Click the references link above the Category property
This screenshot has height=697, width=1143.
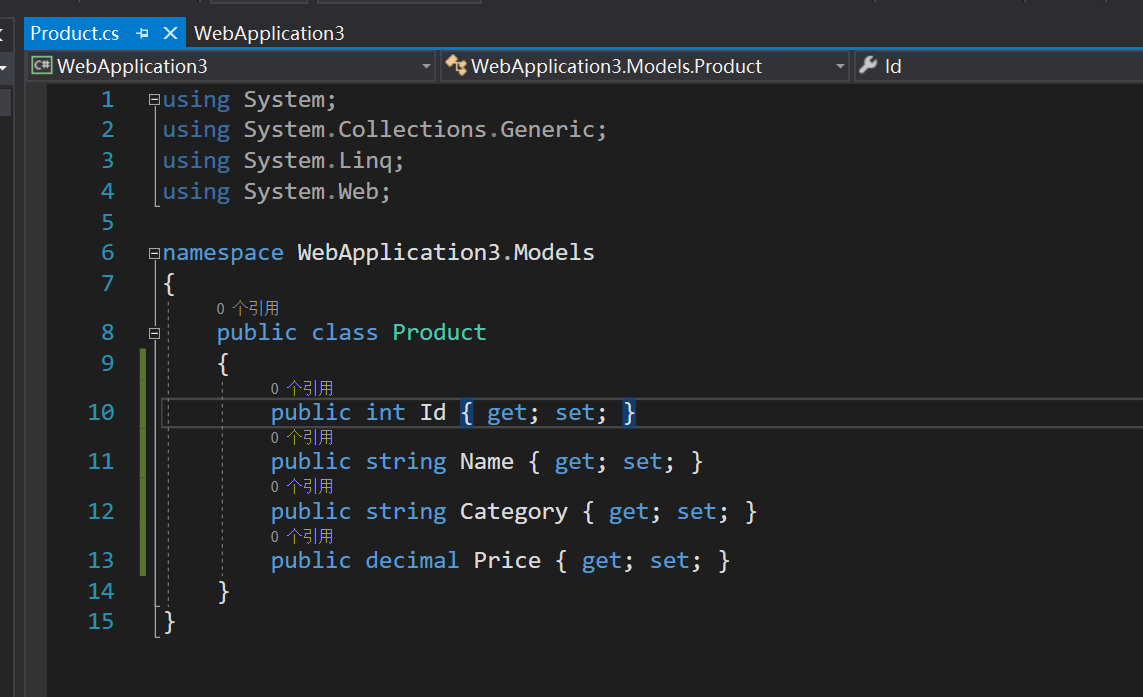coord(301,486)
